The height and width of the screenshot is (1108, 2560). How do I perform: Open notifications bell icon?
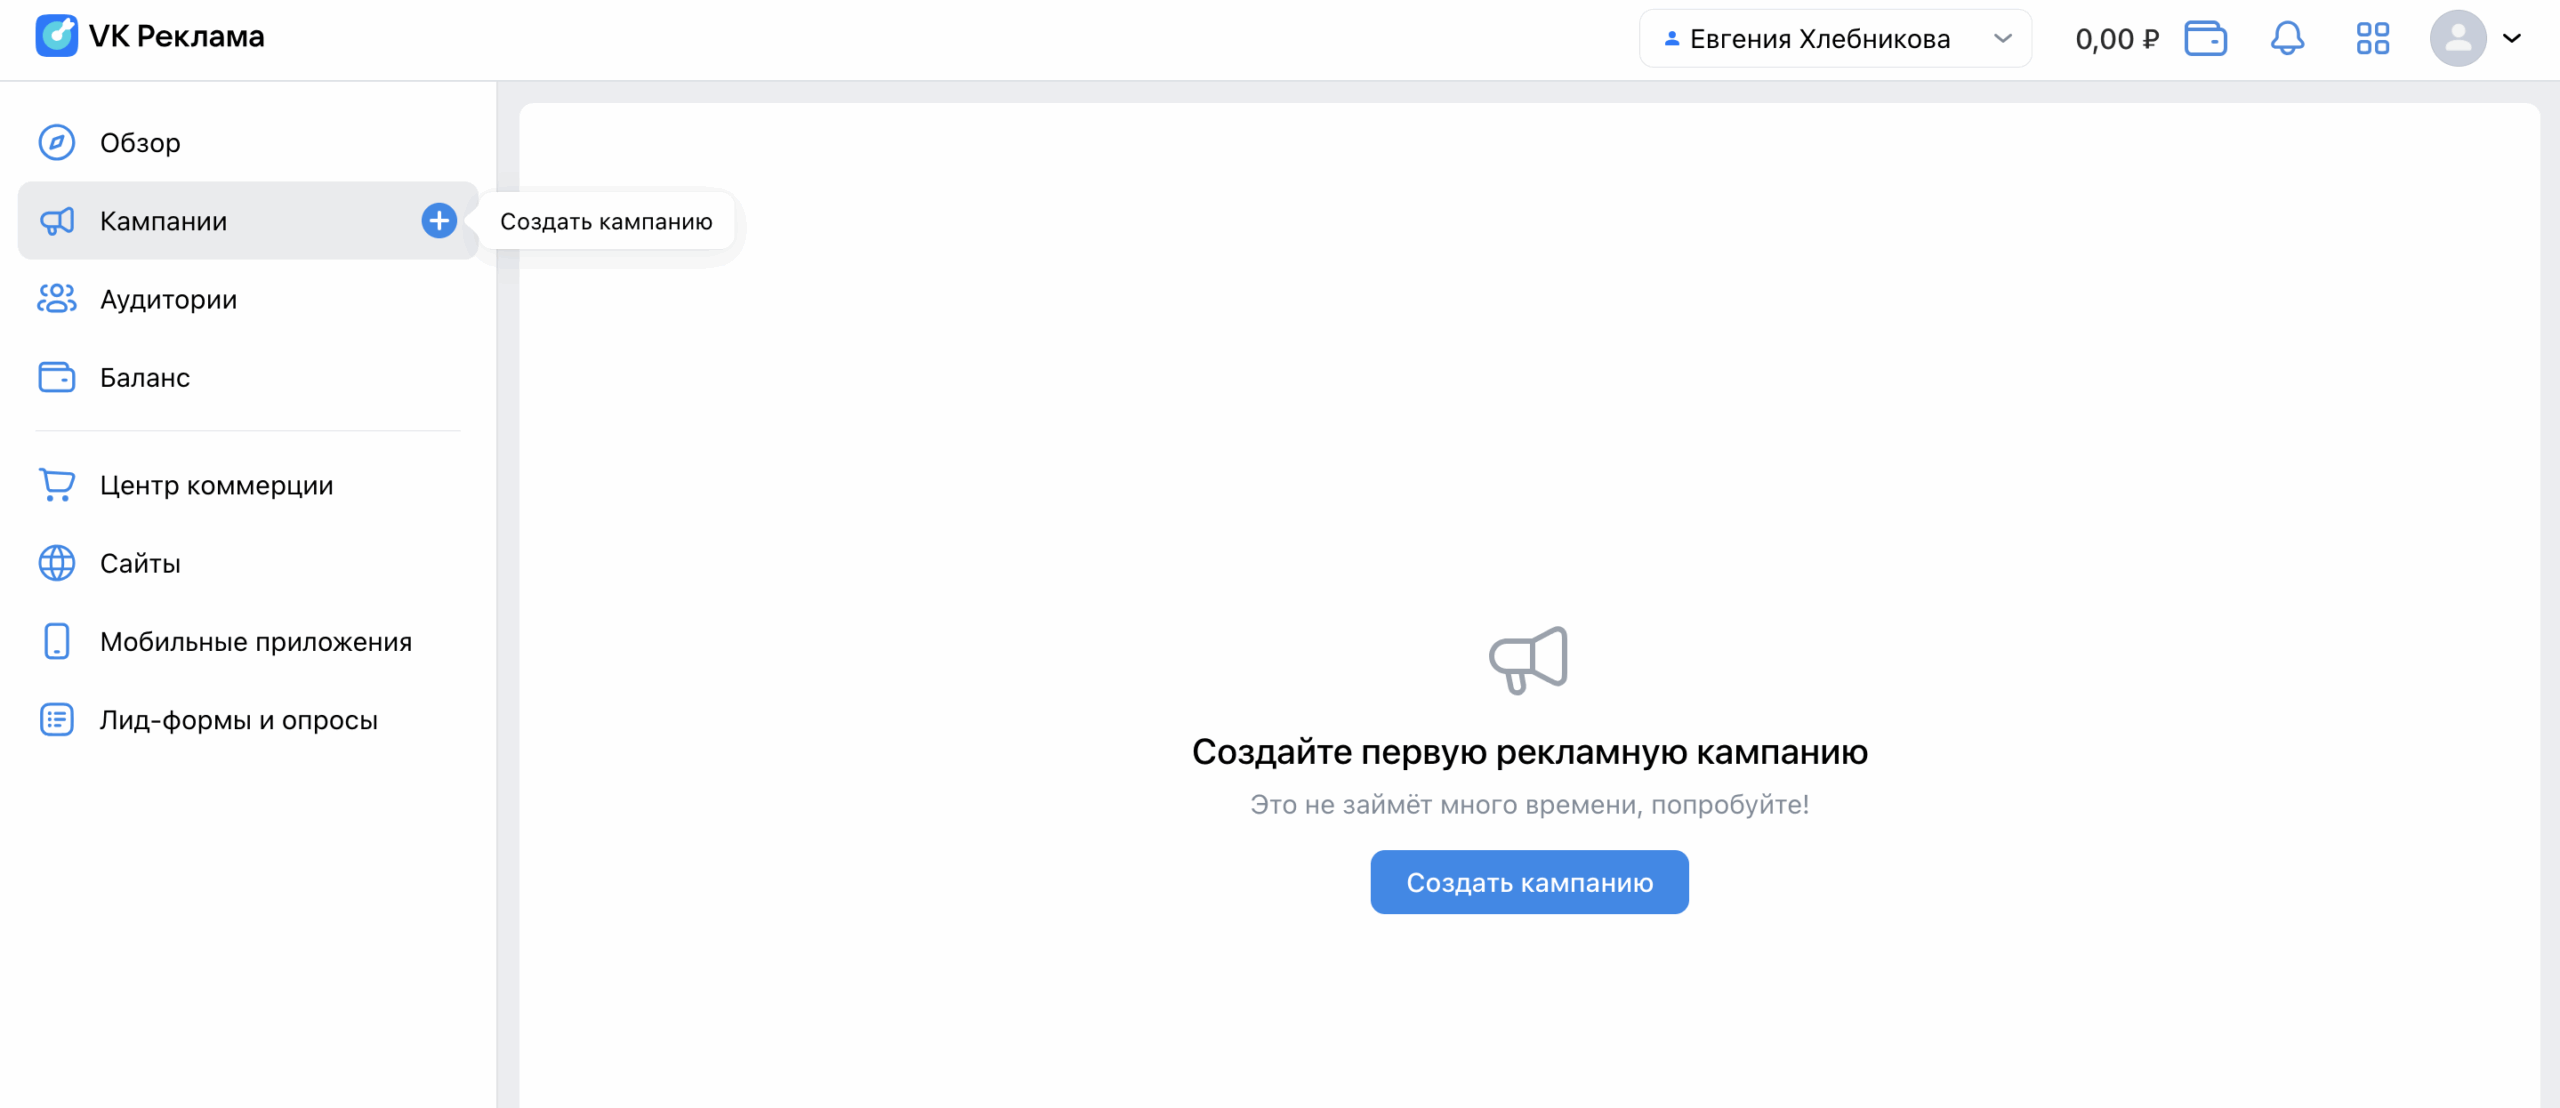(2287, 39)
